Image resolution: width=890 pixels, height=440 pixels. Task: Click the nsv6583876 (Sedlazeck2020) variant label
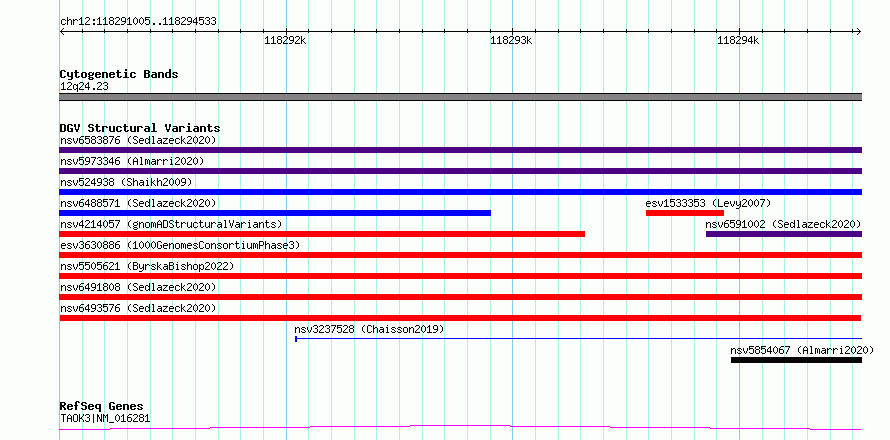138,140
